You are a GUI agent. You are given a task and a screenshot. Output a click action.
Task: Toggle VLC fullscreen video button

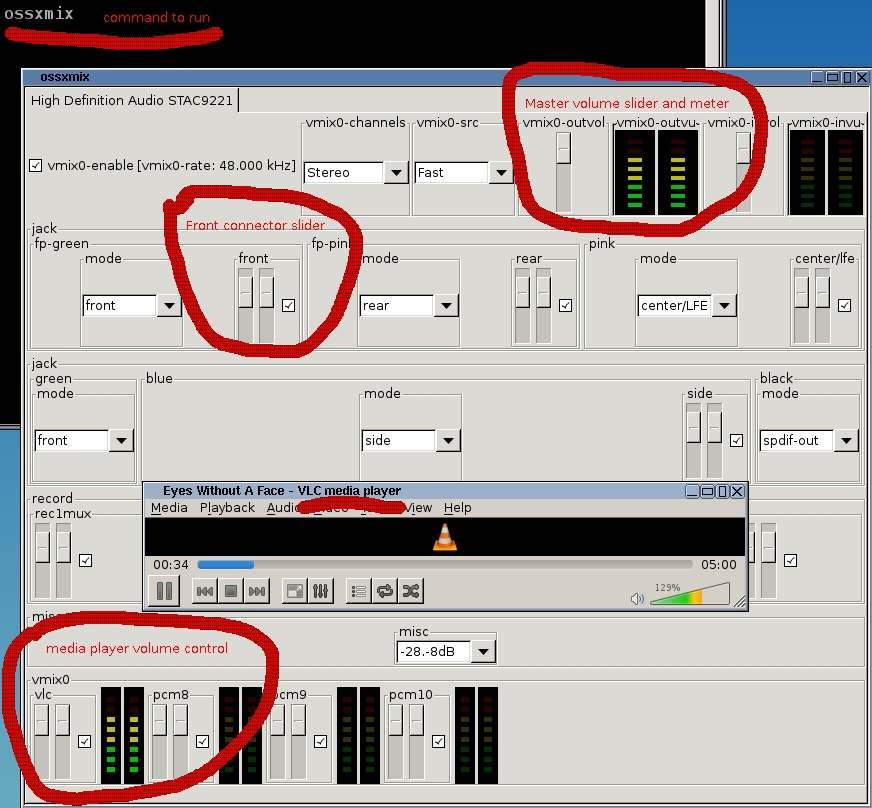(x=295, y=591)
